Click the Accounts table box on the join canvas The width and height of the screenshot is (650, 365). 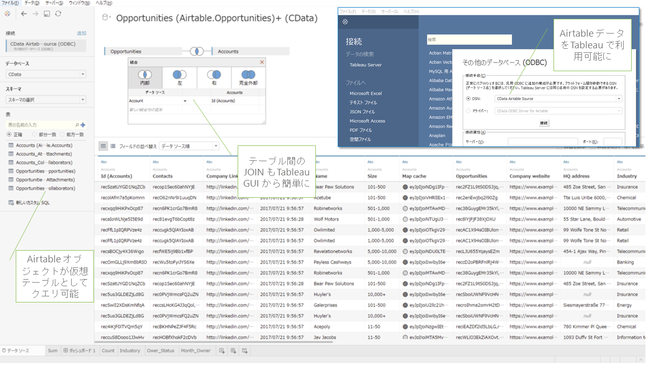click(x=250, y=51)
